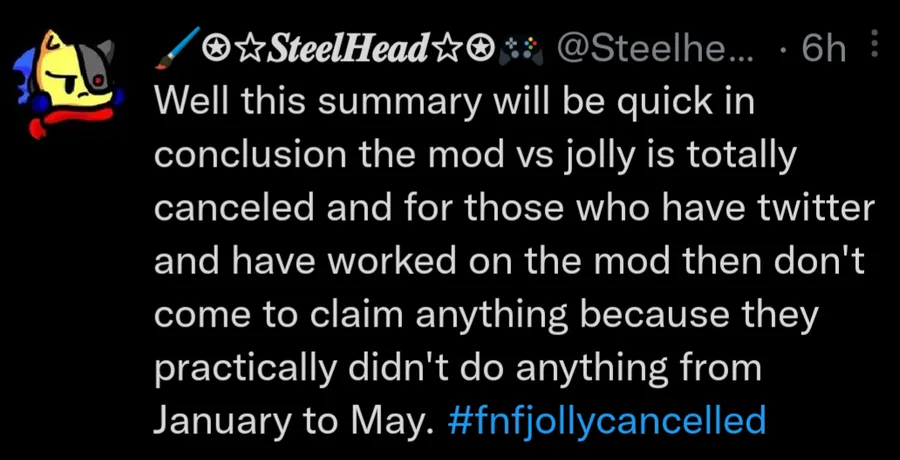The height and width of the screenshot is (460, 900).
Task: Click the game controller emoji after the name
Action: pyautogui.click(x=521, y=51)
